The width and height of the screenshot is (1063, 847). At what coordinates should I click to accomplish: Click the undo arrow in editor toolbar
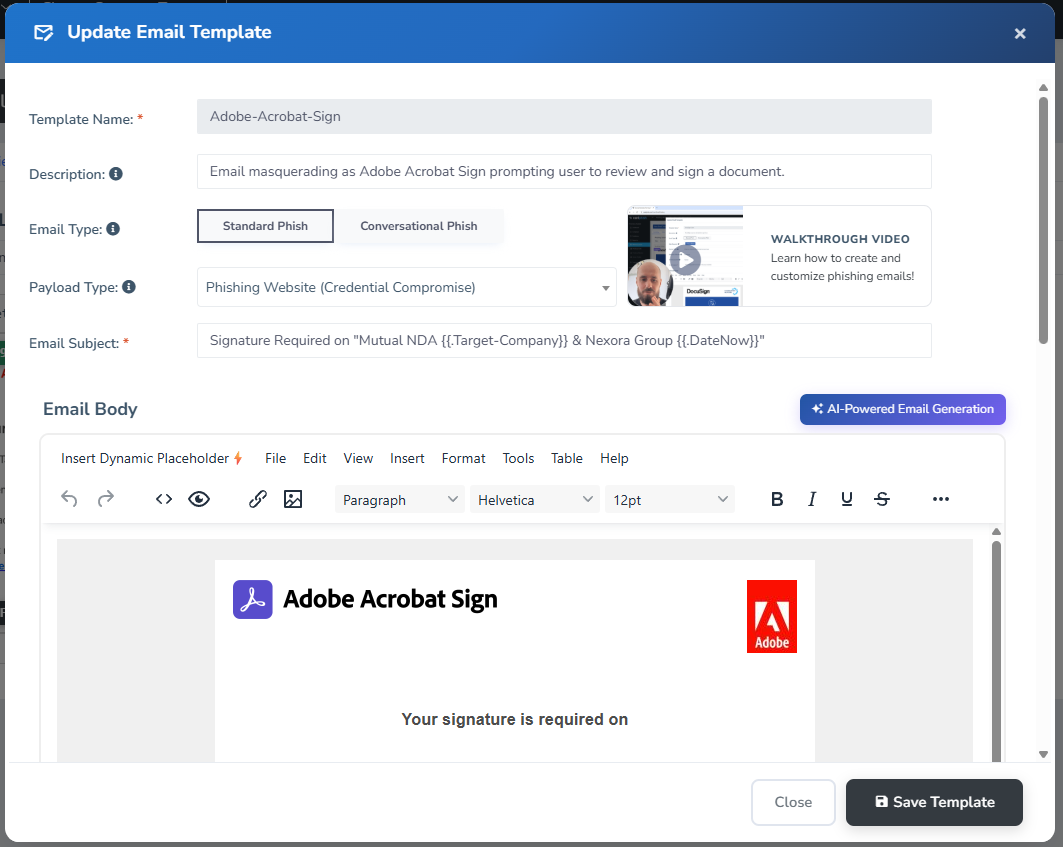(x=69, y=499)
